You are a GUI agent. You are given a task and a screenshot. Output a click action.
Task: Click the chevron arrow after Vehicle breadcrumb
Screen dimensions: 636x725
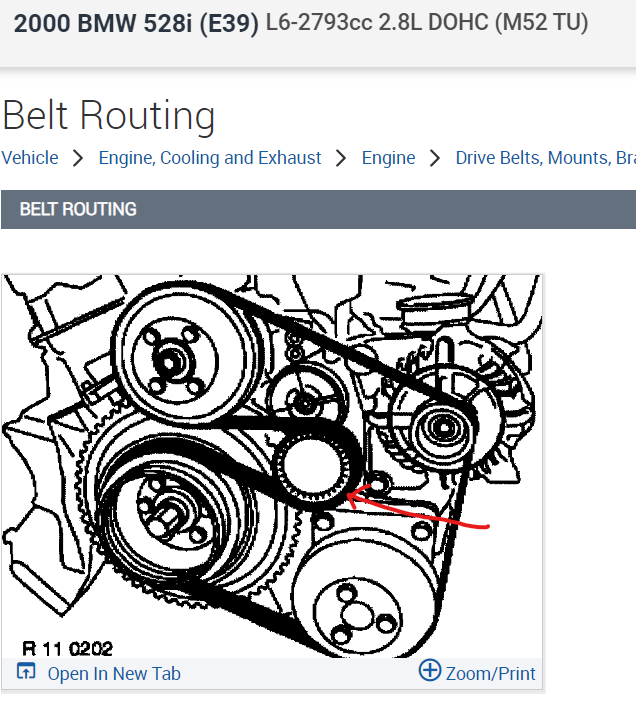click(x=79, y=159)
